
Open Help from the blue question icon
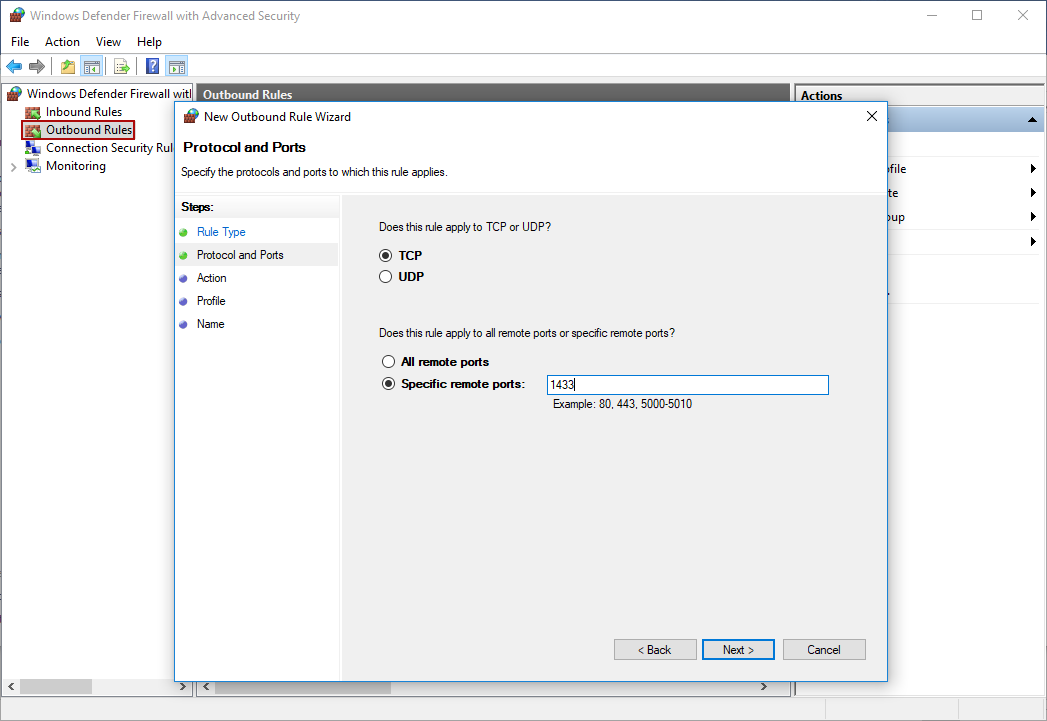pos(153,67)
